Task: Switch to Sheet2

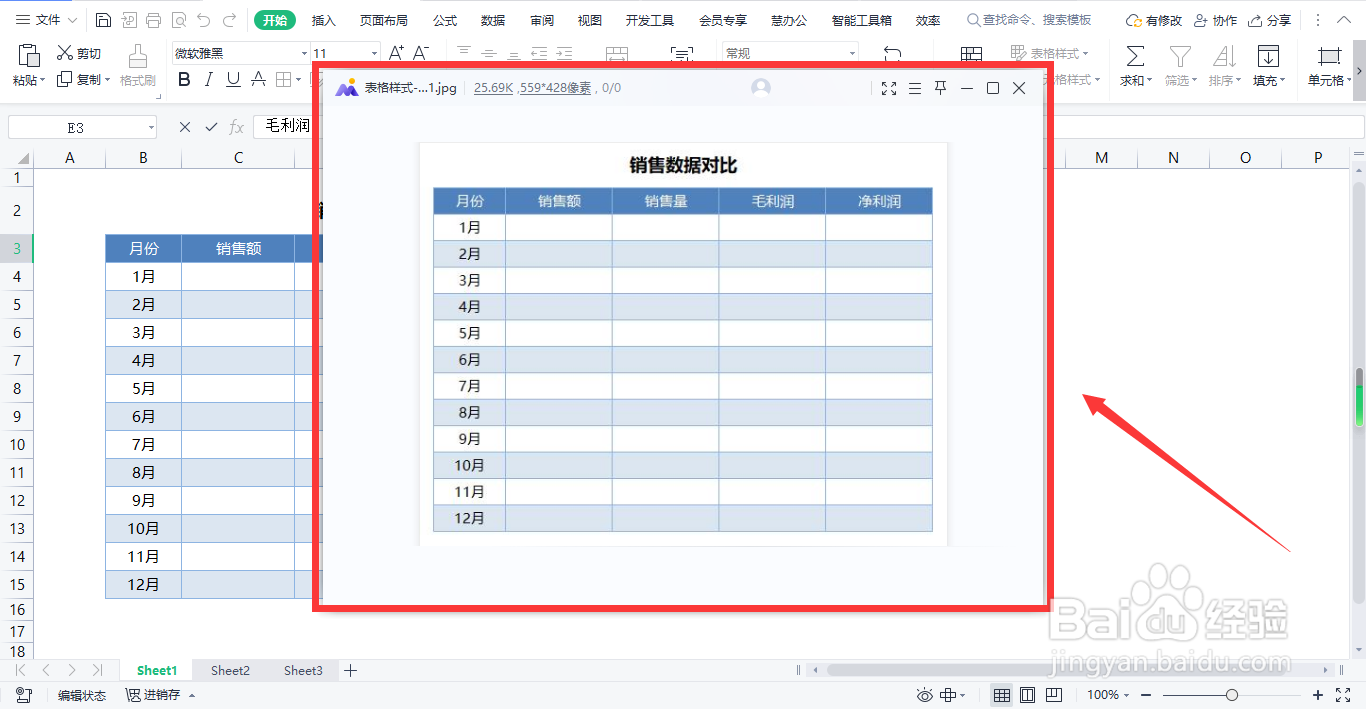Action: click(x=229, y=670)
